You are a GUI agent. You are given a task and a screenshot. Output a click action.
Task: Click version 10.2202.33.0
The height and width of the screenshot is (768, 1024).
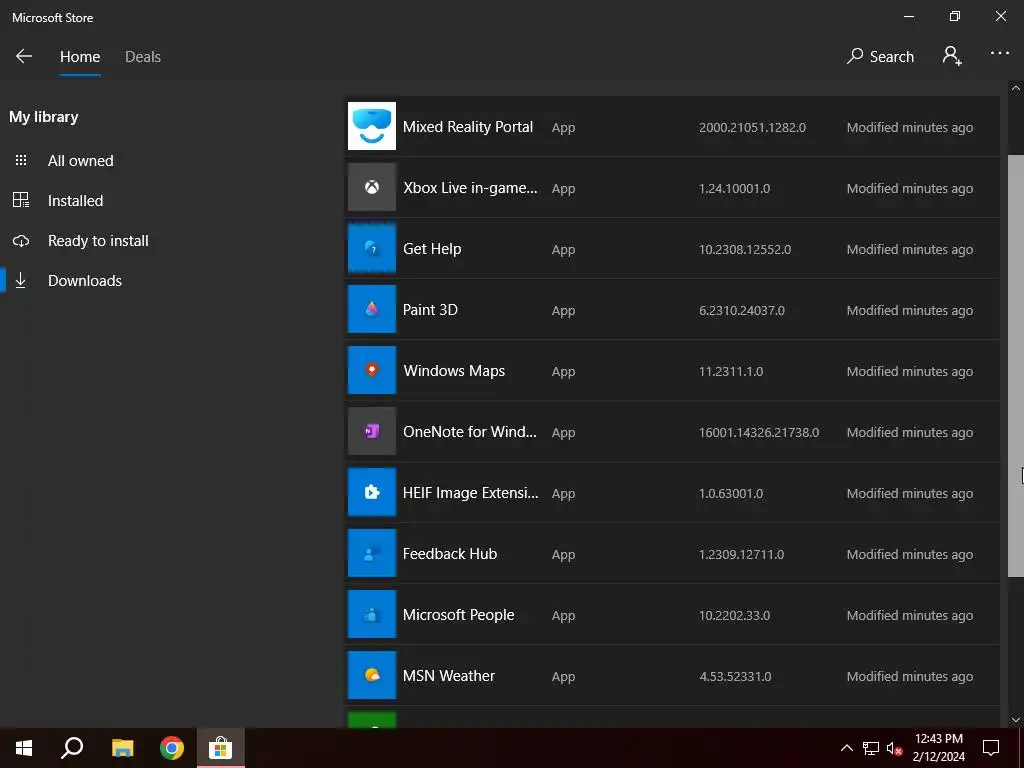734,615
